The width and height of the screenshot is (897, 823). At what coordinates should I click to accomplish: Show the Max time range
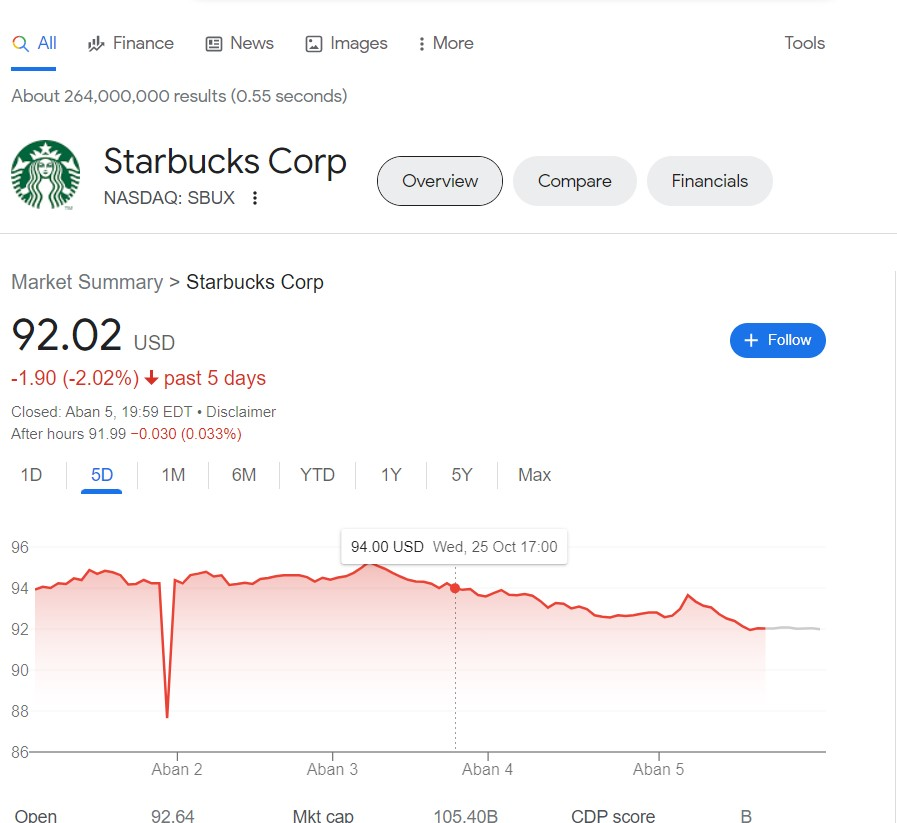click(x=534, y=475)
